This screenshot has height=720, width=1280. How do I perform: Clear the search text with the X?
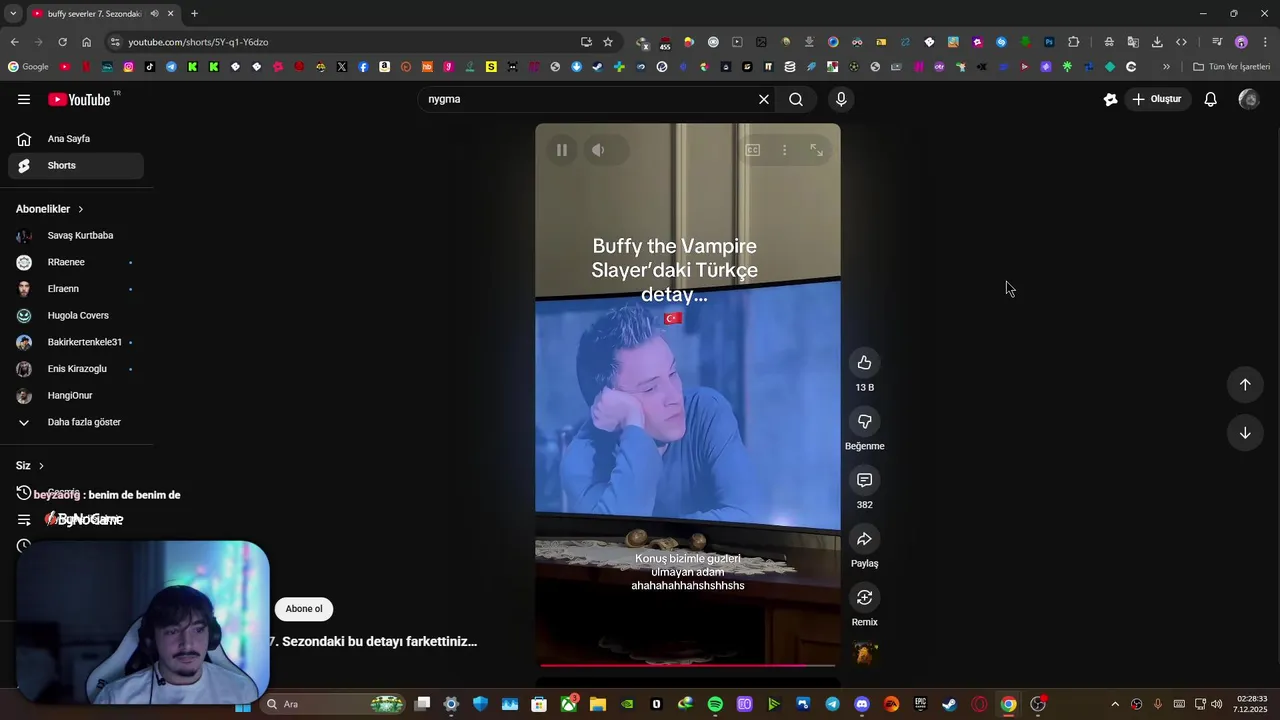pyautogui.click(x=764, y=99)
